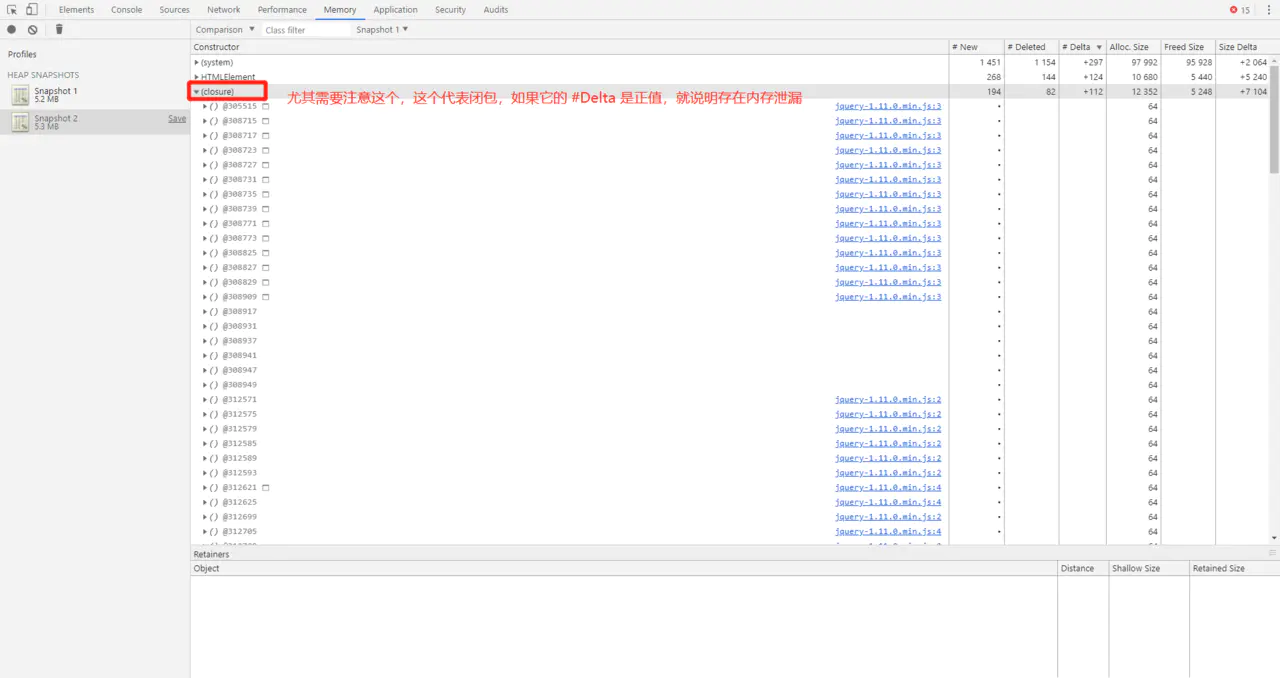Expand the @308917 closure entry
The width and height of the screenshot is (1280, 678).
(205, 311)
